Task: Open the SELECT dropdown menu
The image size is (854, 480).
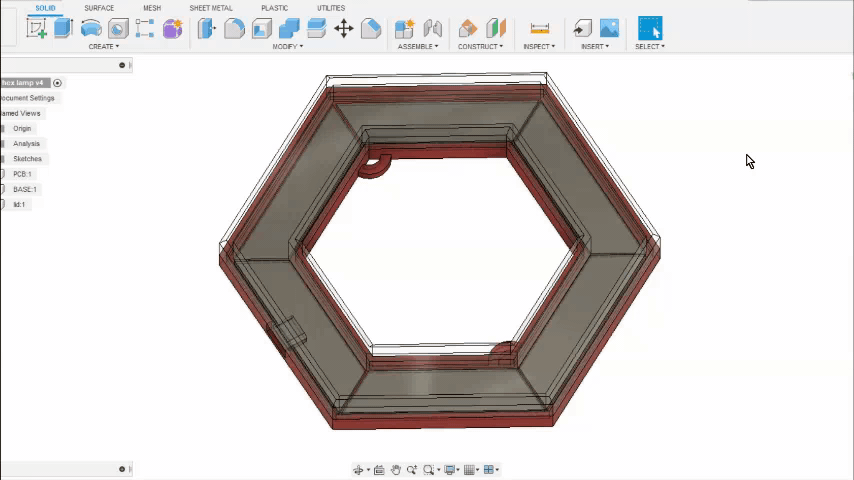Action: click(x=650, y=47)
